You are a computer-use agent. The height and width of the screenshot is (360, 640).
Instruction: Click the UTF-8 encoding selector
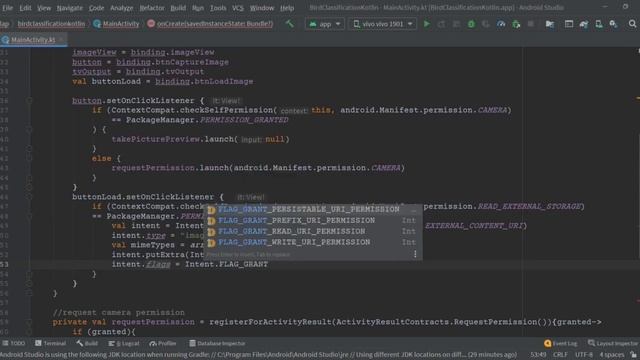584,355
